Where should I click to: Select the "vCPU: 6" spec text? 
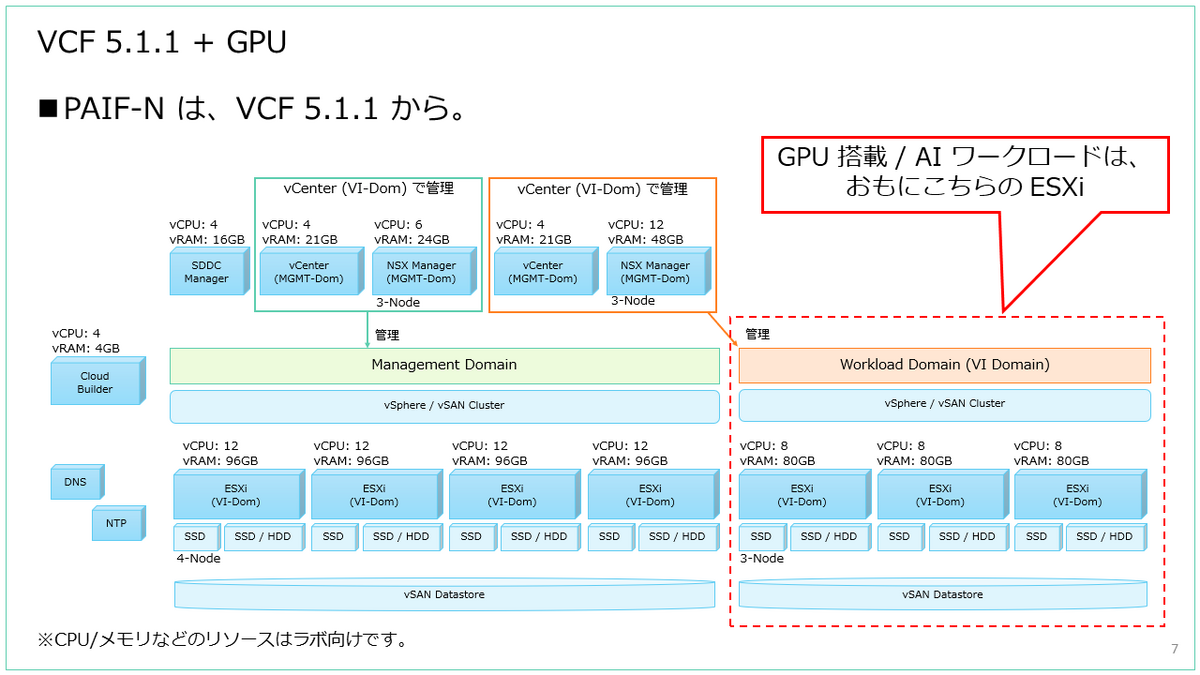click(397, 225)
